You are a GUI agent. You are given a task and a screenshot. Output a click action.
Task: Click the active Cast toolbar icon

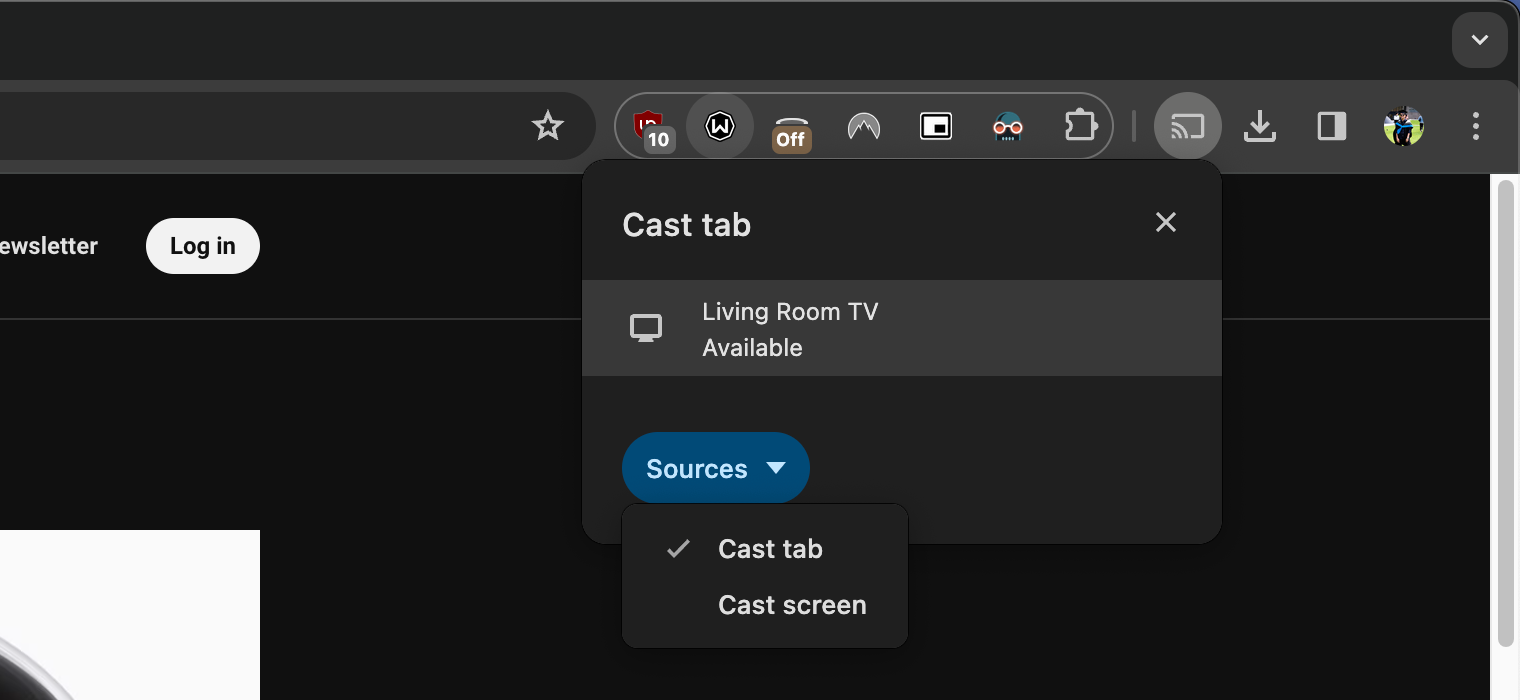pyautogui.click(x=1187, y=126)
